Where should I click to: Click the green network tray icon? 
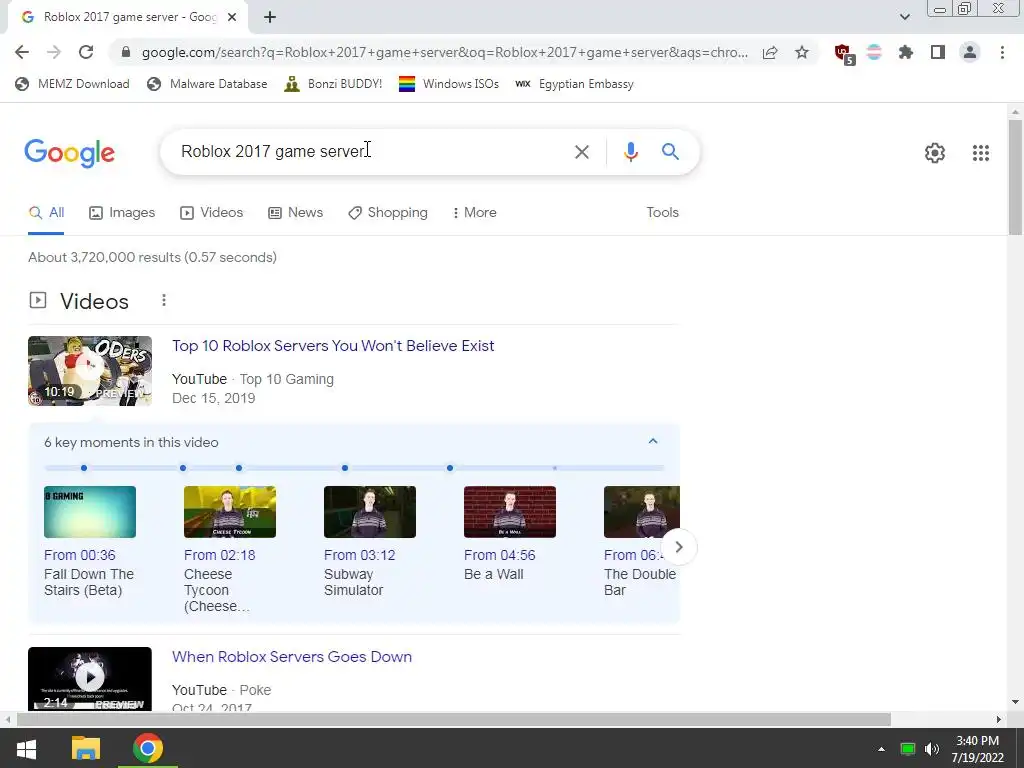tap(908, 749)
